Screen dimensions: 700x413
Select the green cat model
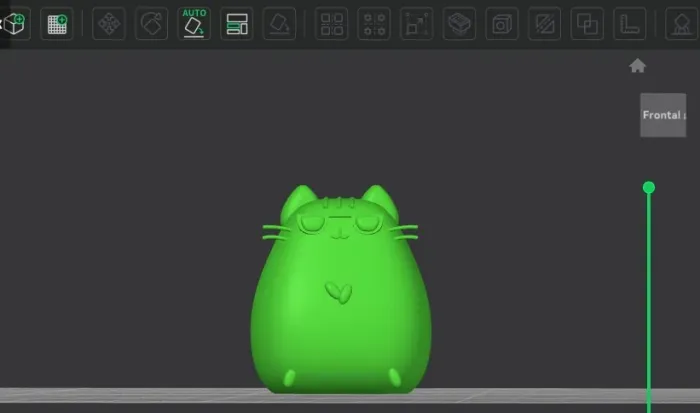(x=341, y=290)
